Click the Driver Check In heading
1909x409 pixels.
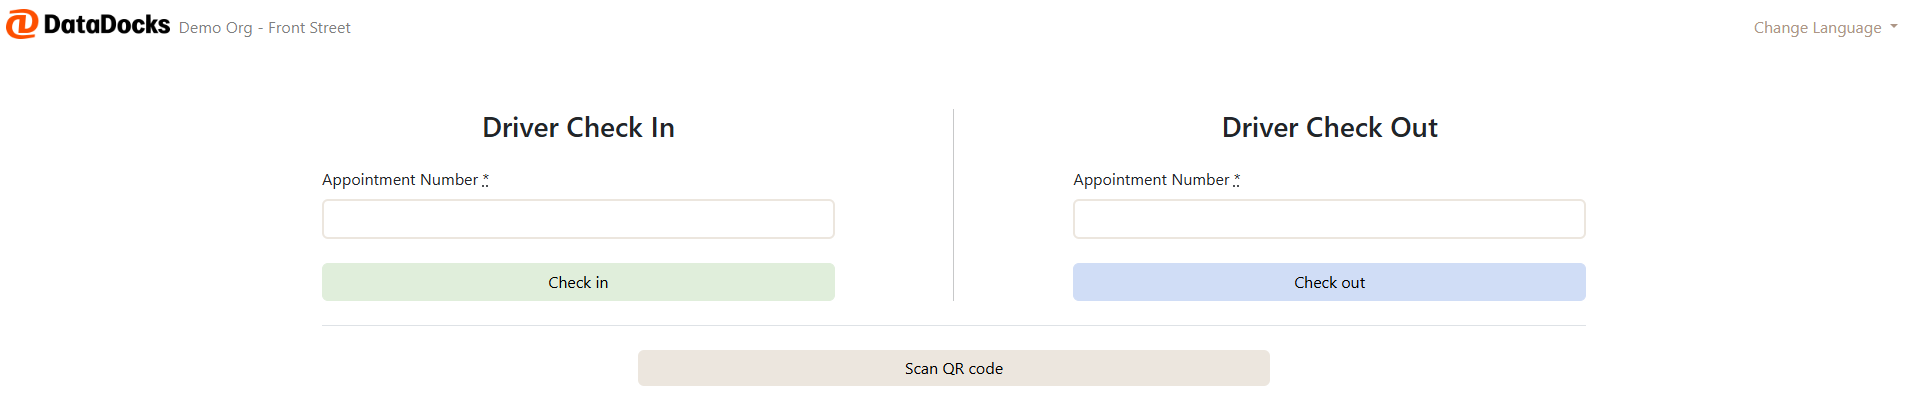coord(578,128)
